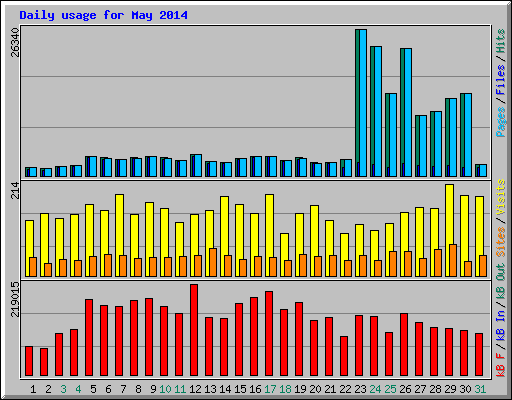Click green weekend day label 11

coord(180,389)
